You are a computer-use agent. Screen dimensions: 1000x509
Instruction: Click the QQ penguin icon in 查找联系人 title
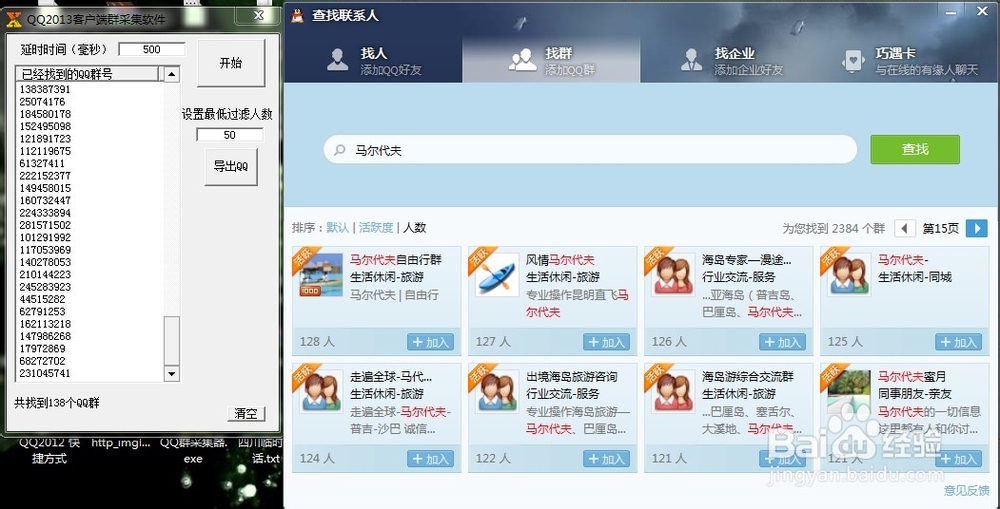pyautogui.click(x=297, y=16)
